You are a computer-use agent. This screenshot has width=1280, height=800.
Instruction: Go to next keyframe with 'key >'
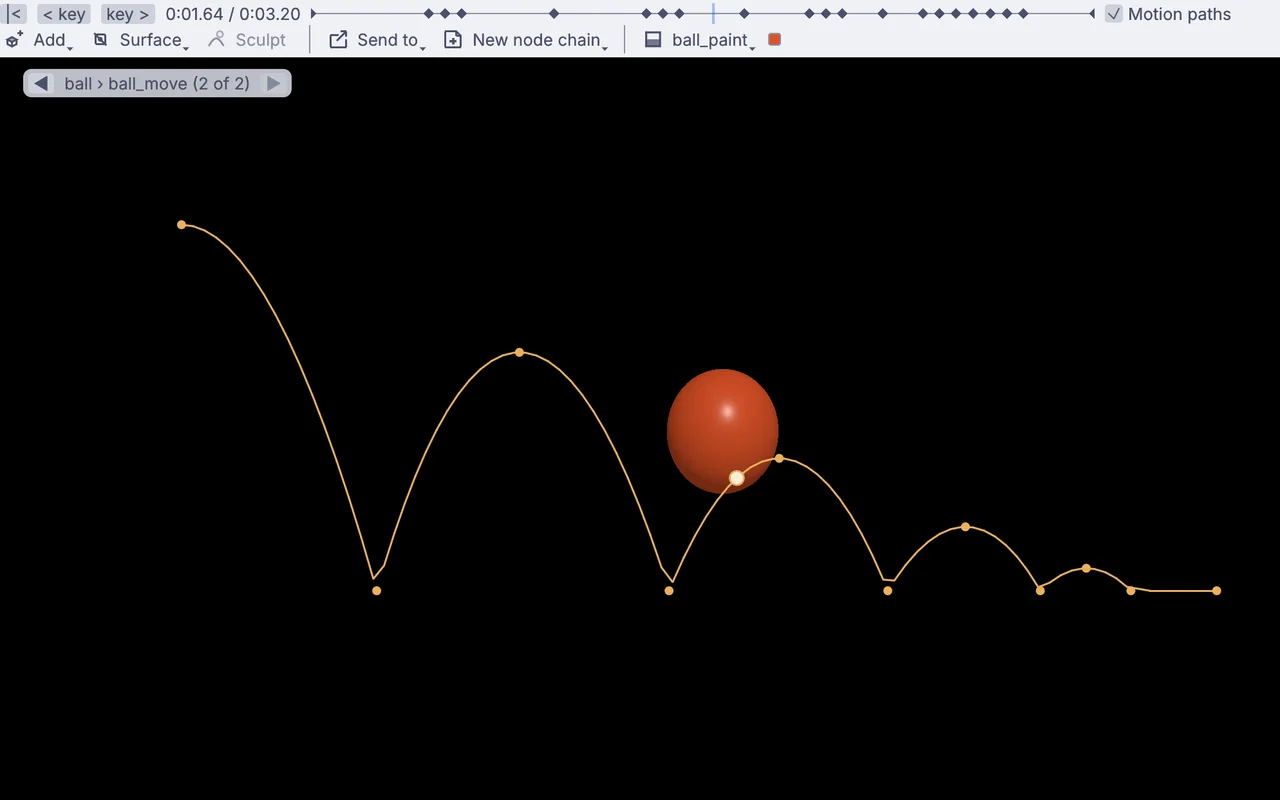click(128, 14)
